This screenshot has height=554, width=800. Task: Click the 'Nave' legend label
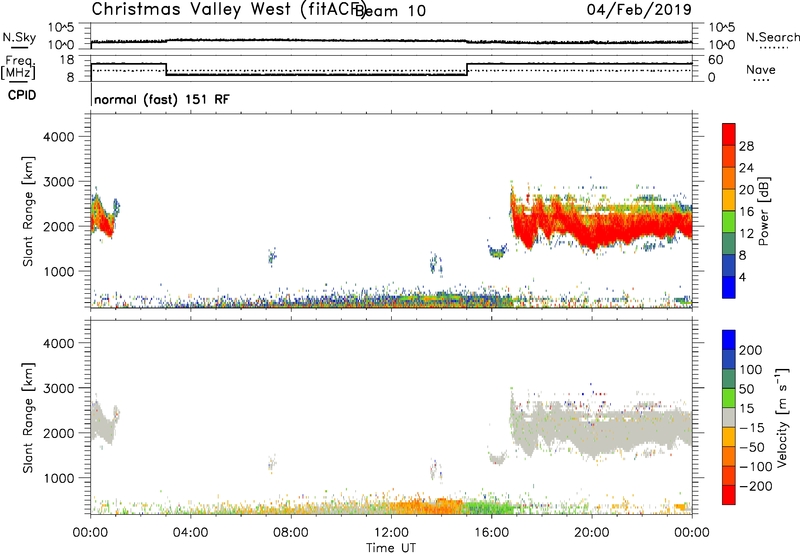(761, 69)
